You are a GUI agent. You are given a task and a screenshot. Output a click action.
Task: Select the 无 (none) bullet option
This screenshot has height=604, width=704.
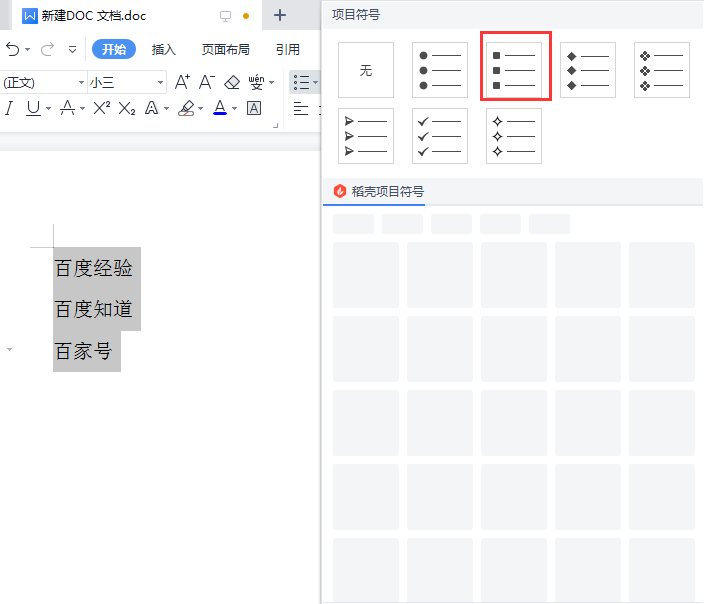[x=366, y=70]
